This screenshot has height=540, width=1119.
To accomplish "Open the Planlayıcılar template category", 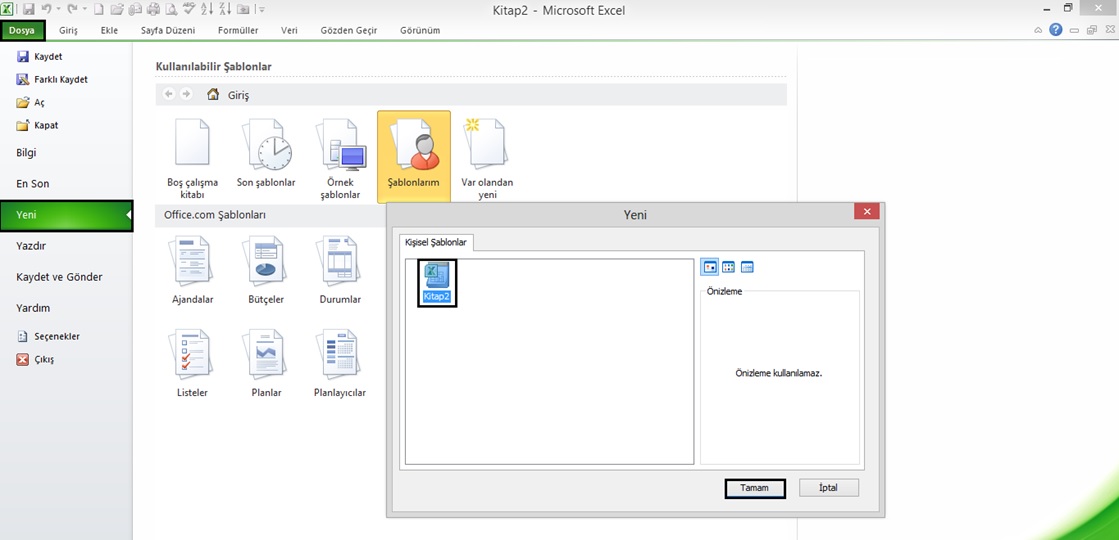I will pyautogui.click(x=340, y=364).
